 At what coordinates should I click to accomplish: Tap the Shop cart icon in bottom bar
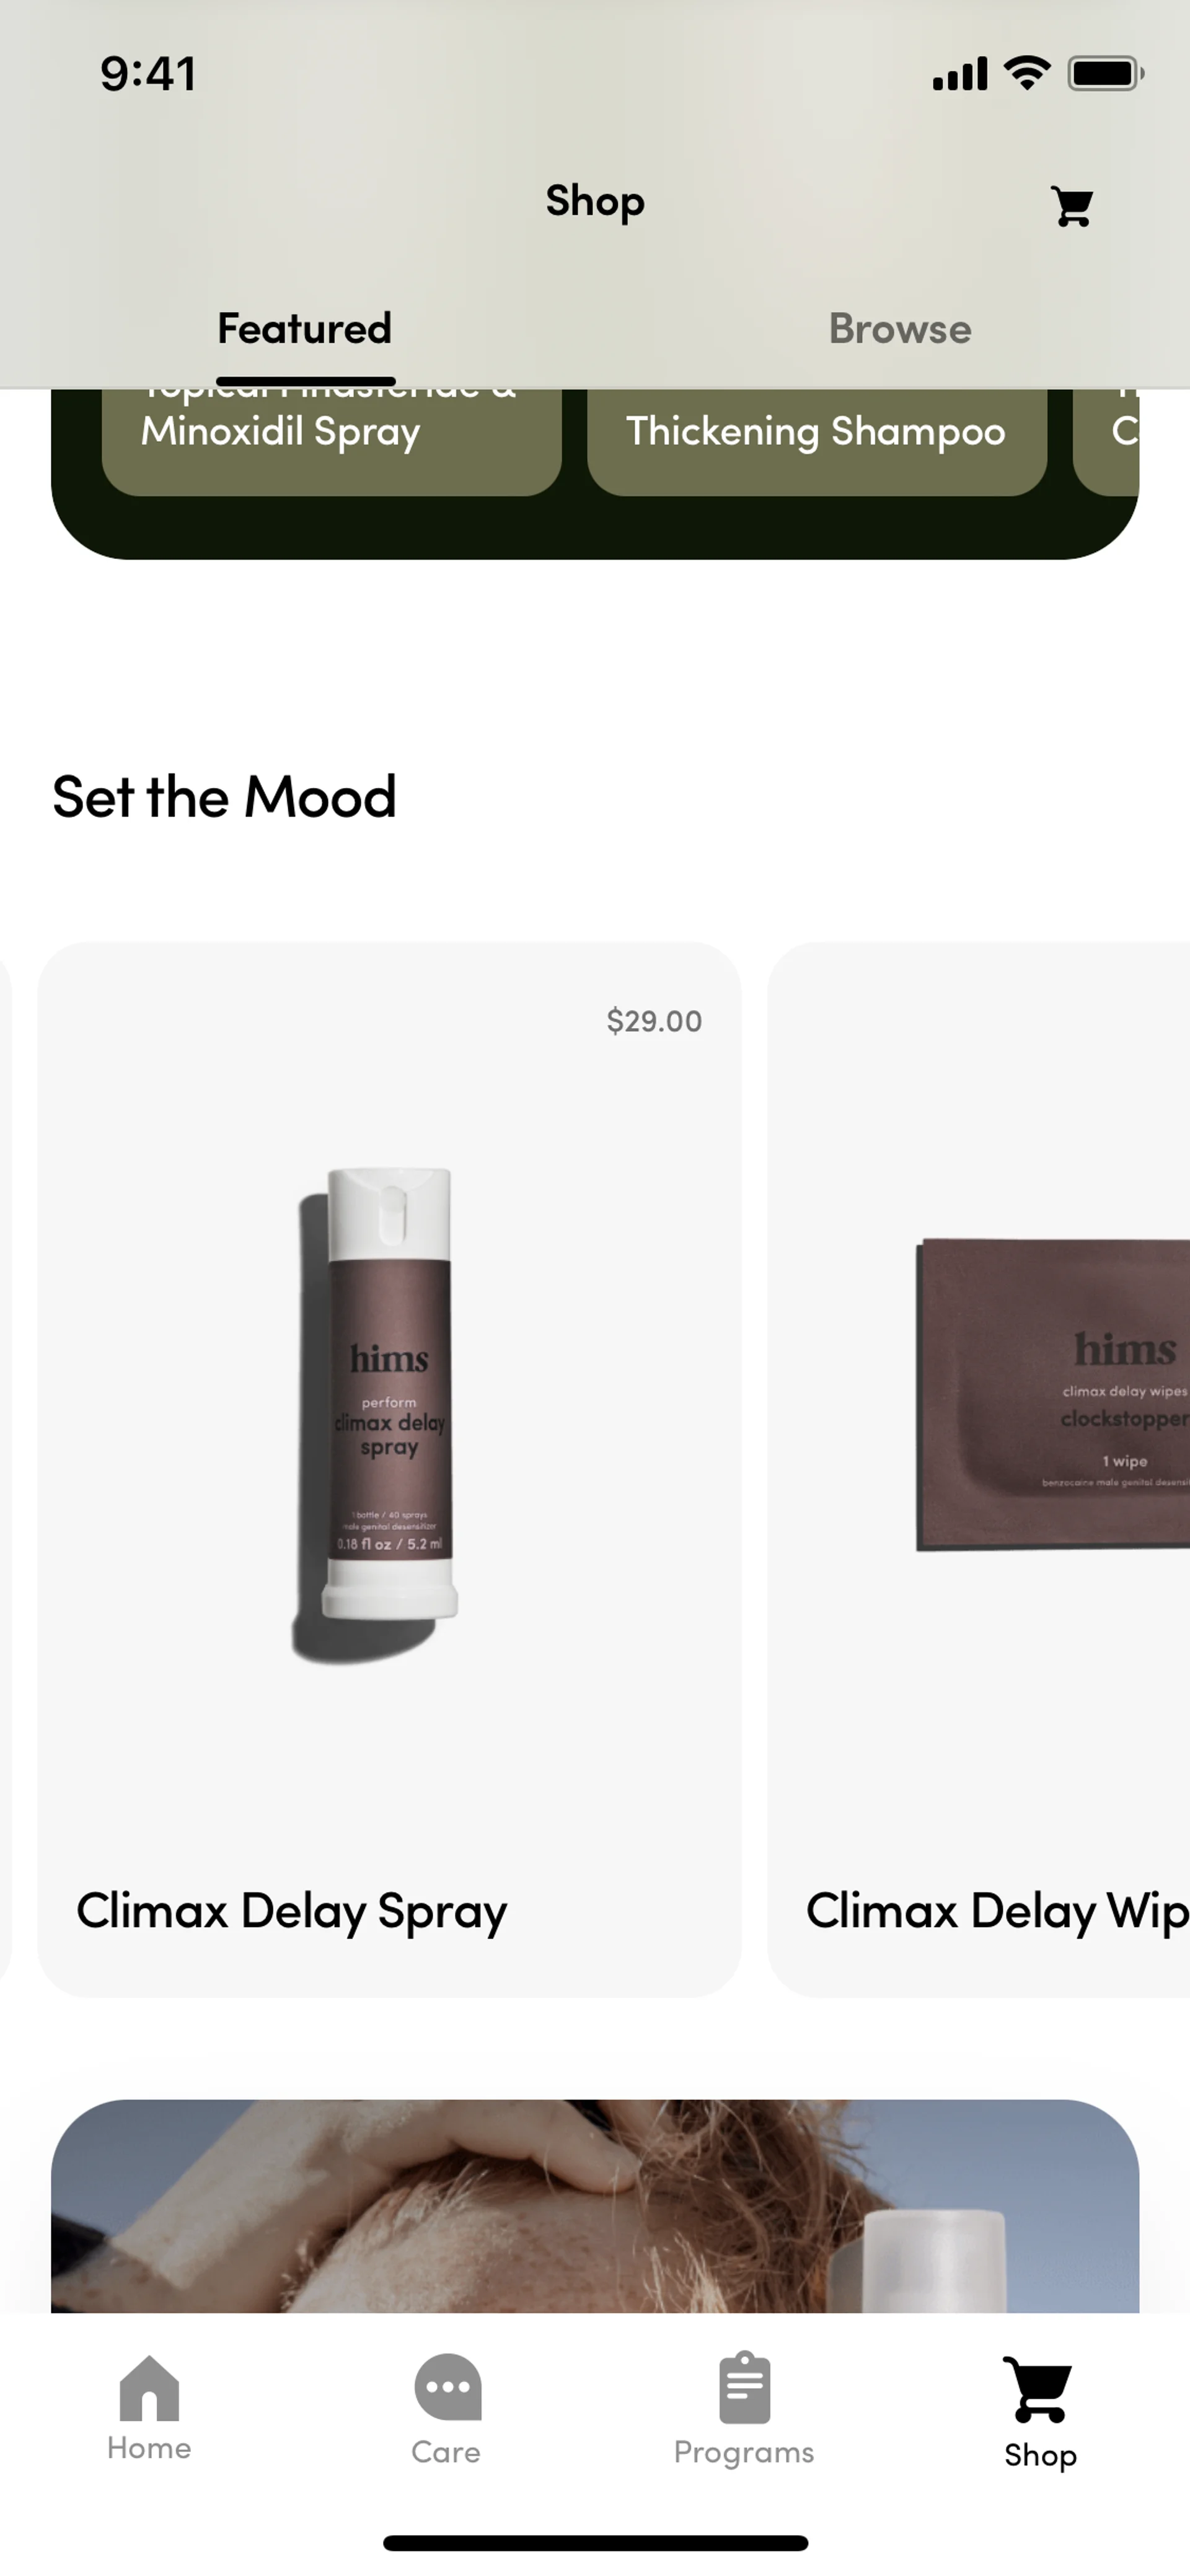1039,2390
